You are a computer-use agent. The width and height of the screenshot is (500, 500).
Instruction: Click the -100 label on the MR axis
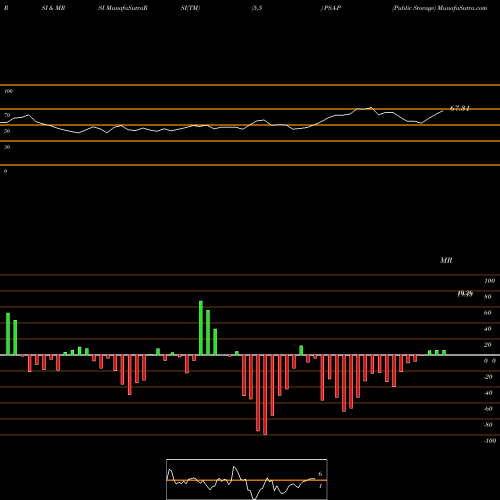(490, 441)
